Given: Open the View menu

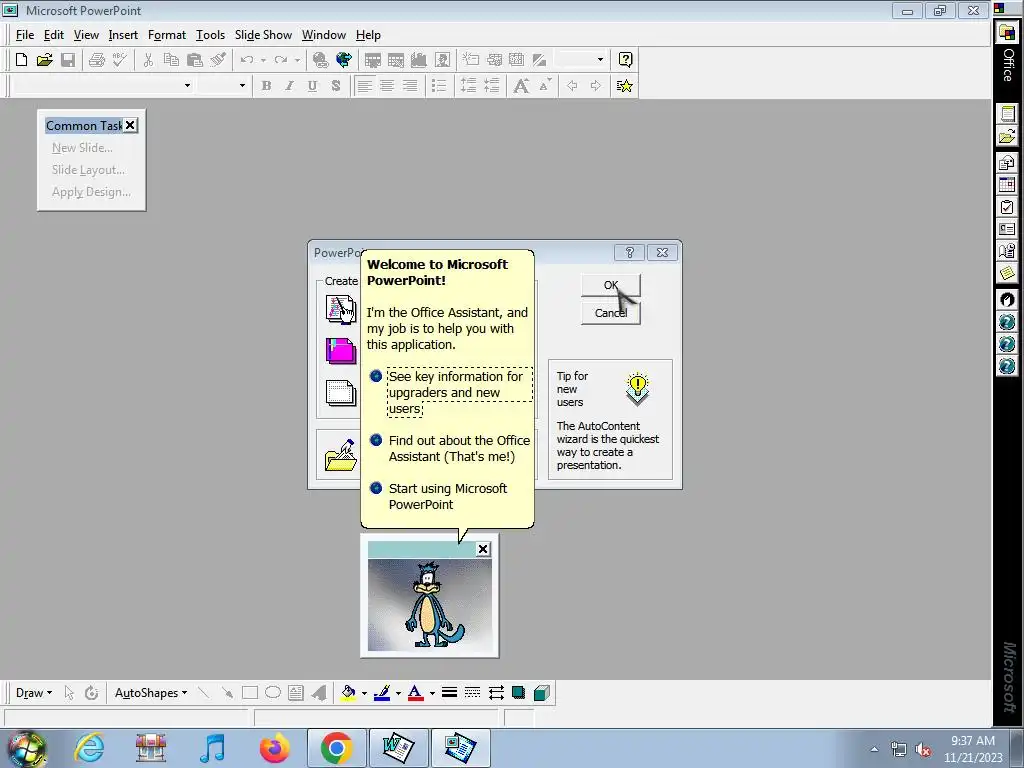Looking at the screenshot, I should 86,35.
